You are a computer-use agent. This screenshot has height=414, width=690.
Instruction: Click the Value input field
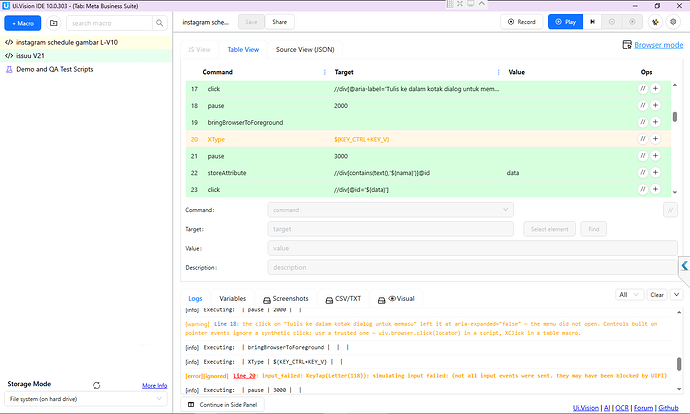[472, 248]
